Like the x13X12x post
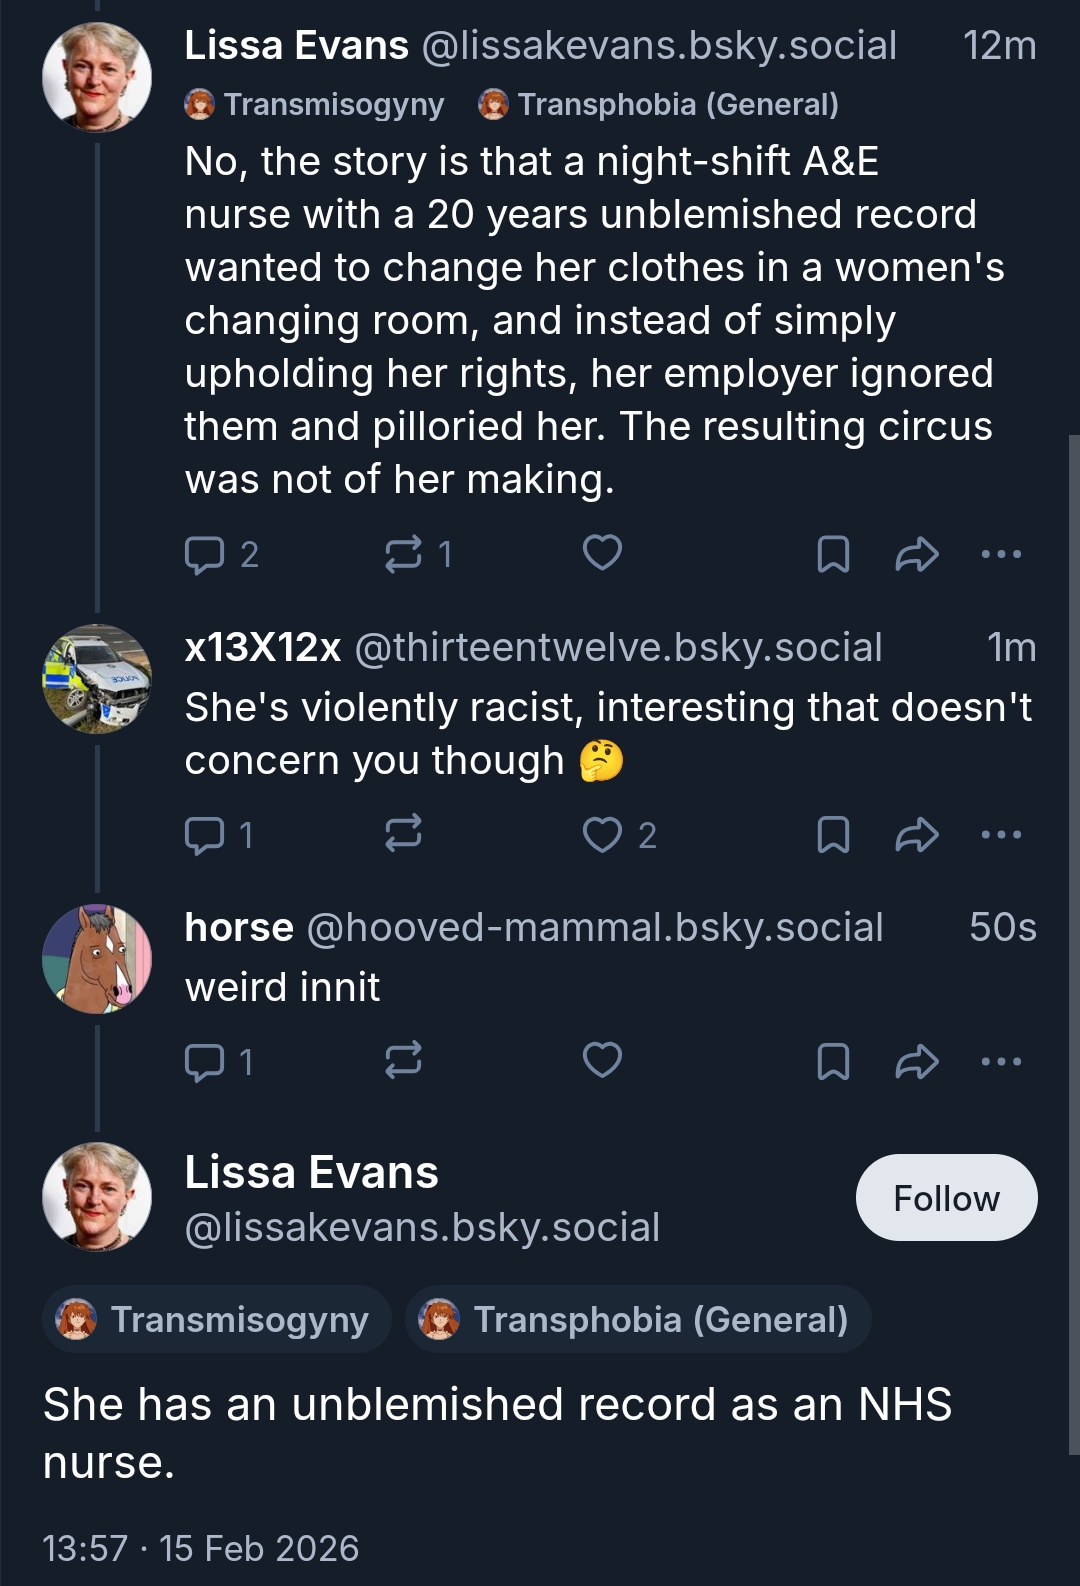The image size is (1080, 1586). 602,834
